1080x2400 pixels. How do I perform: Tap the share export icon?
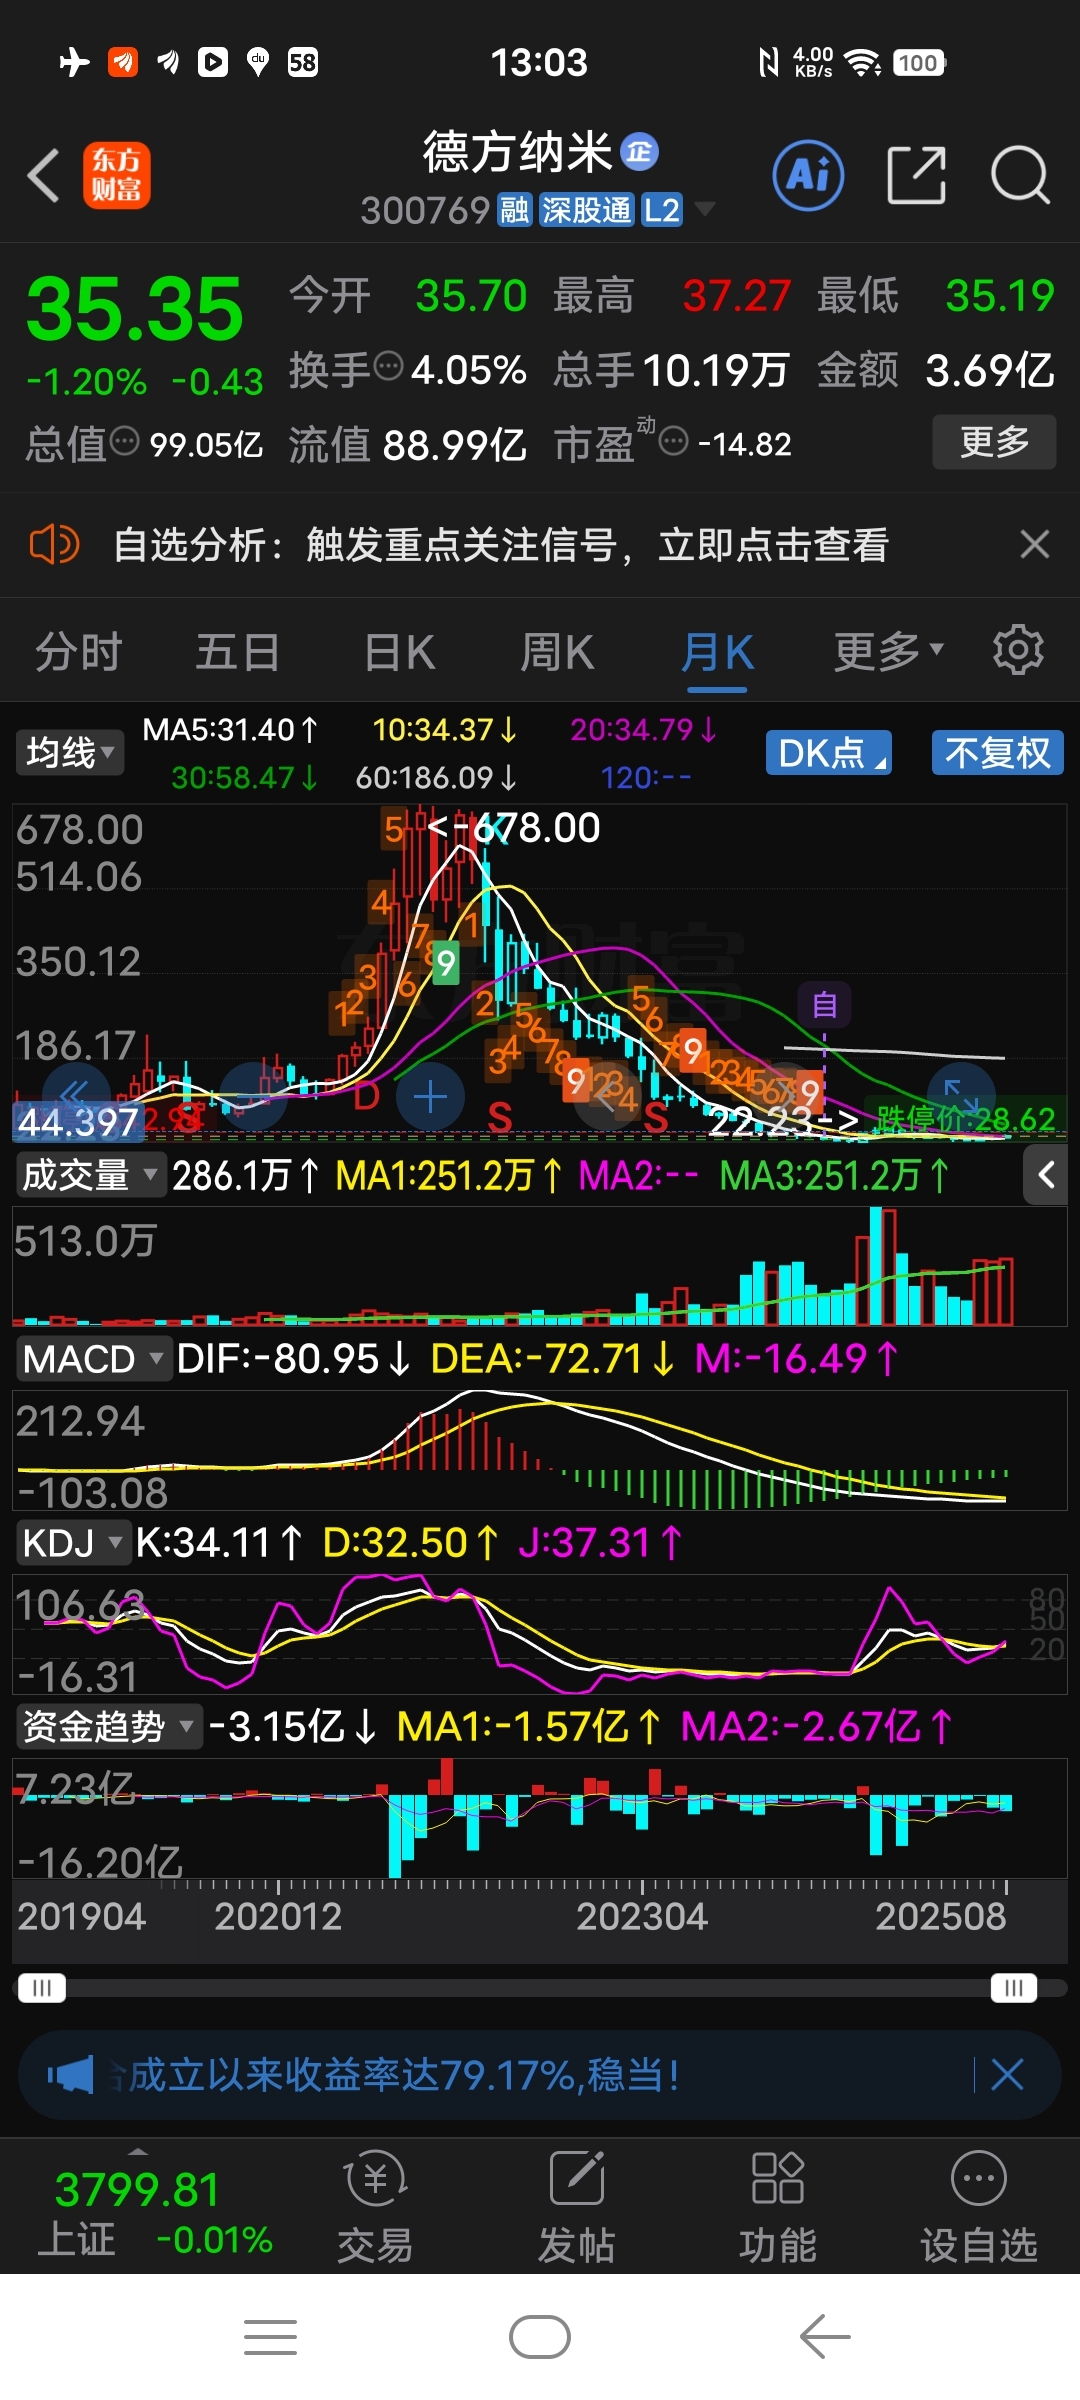point(916,176)
